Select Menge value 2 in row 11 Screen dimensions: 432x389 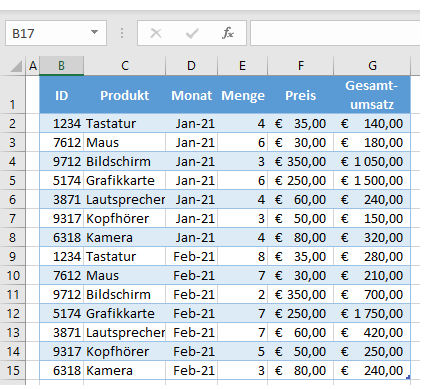[x=242, y=294]
